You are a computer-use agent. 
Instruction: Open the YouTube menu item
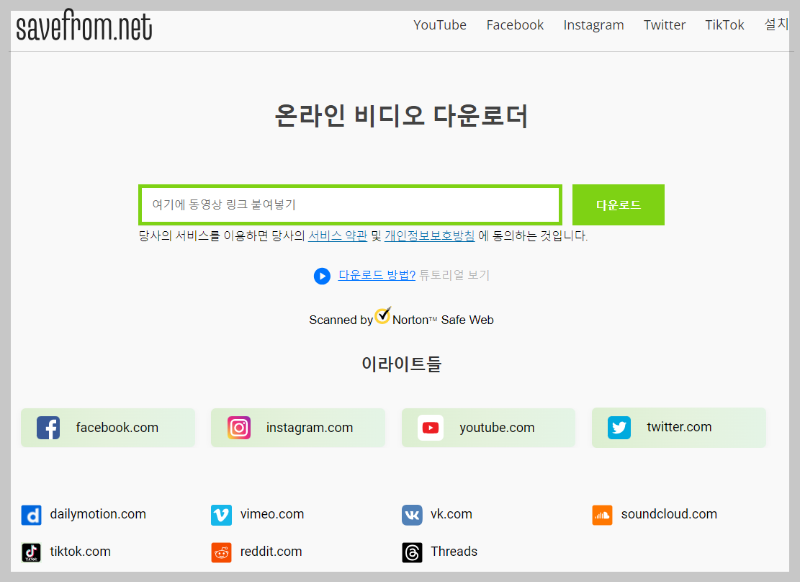[x=440, y=25]
